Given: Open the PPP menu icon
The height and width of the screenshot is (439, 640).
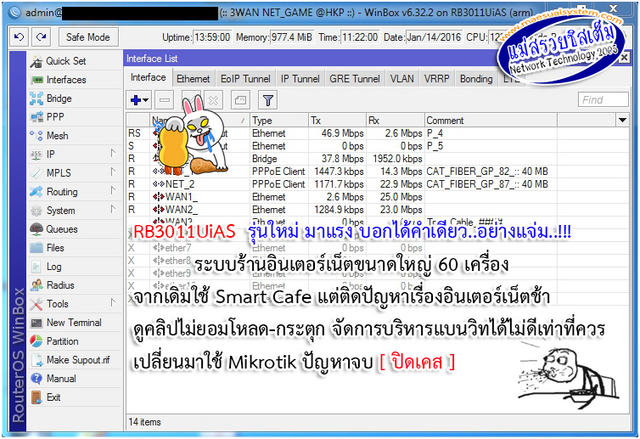Looking at the screenshot, I should tap(36, 117).
